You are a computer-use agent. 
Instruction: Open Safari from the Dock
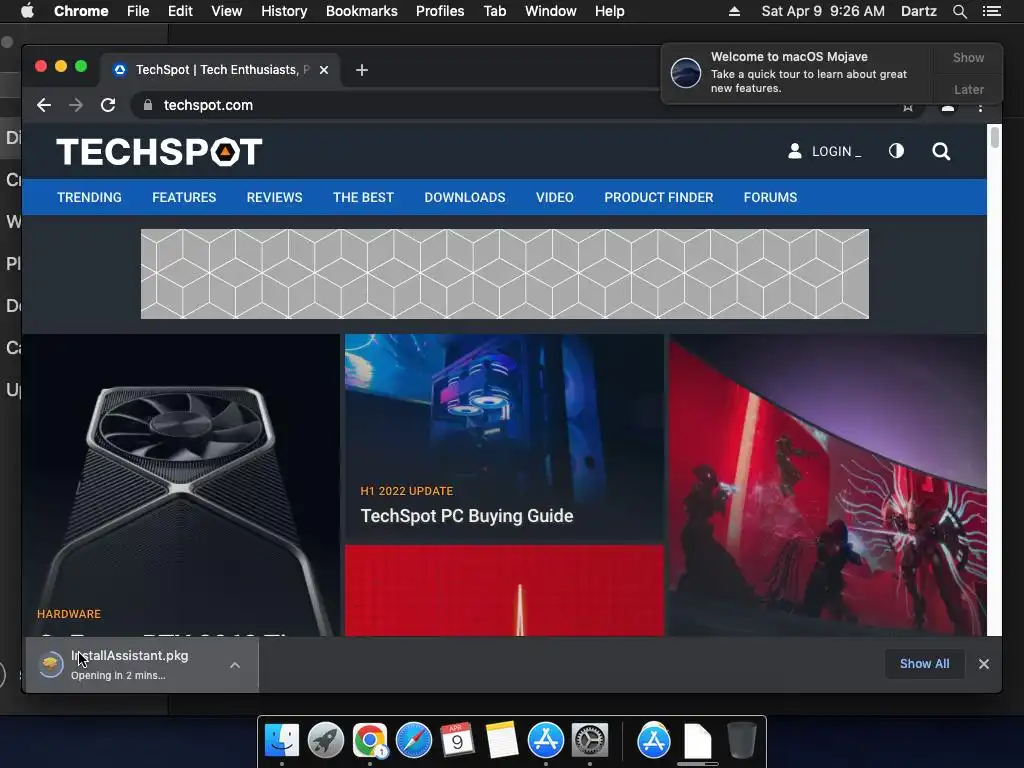click(413, 740)
